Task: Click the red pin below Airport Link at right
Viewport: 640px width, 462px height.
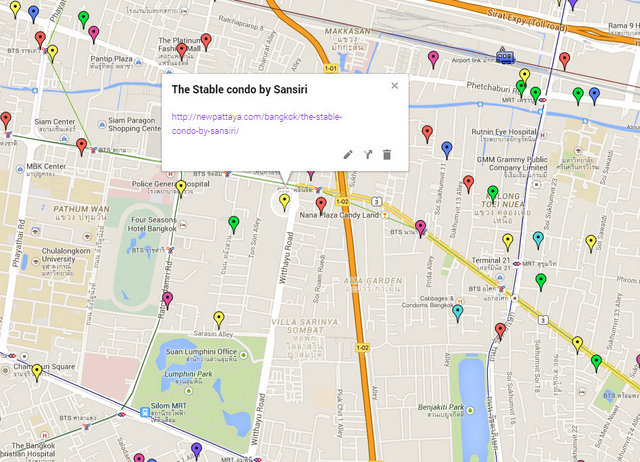Action: 564,61
